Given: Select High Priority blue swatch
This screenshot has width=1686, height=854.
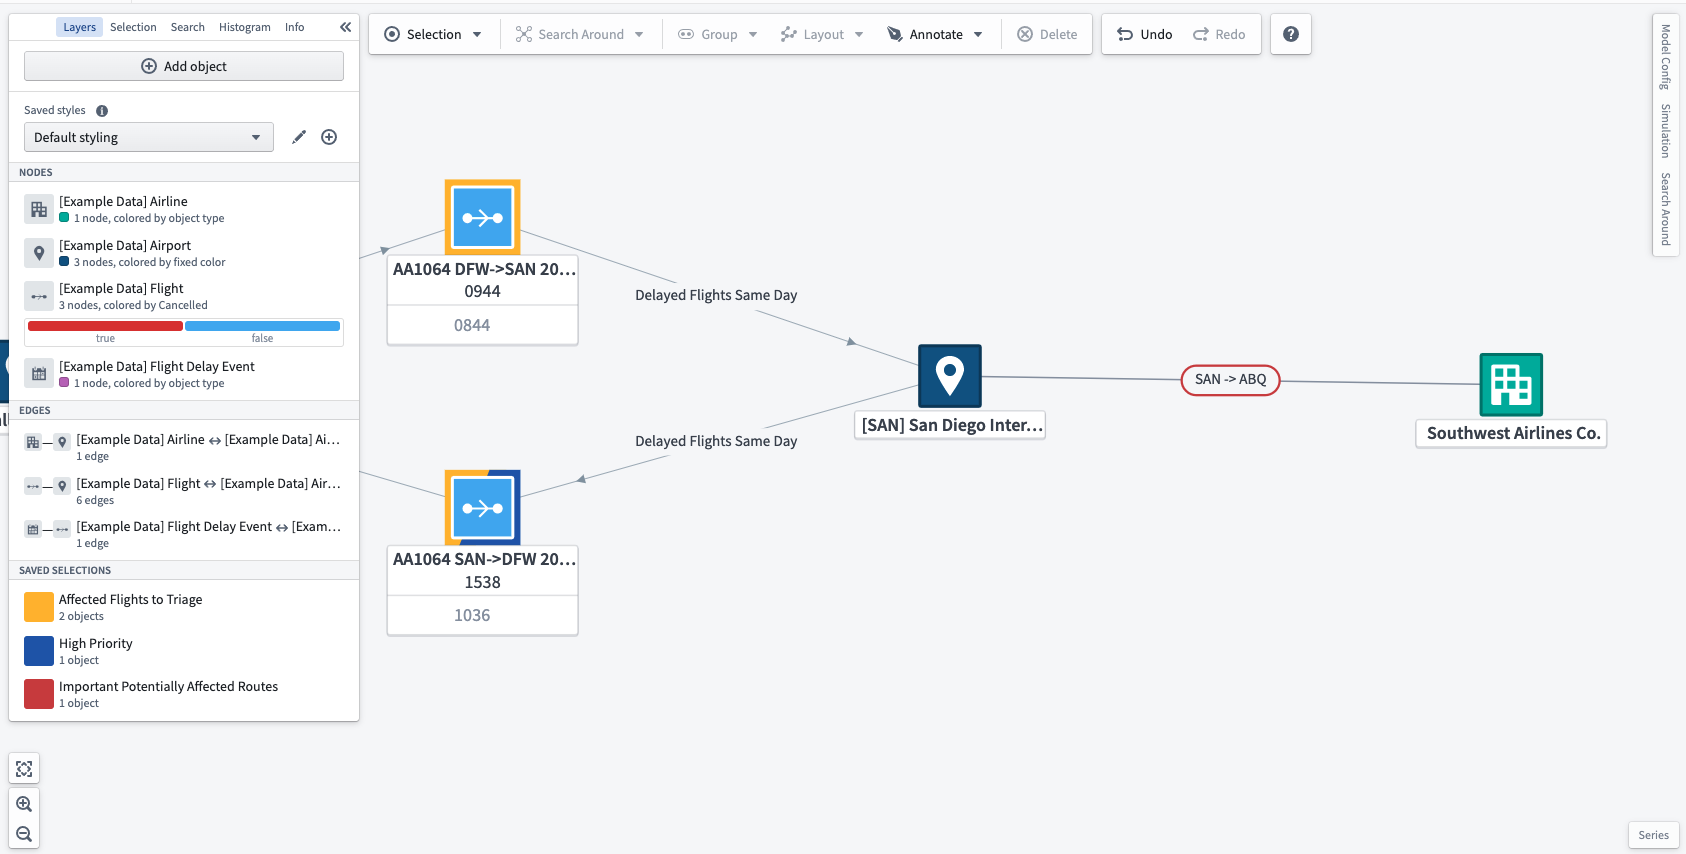Looking at the screenshot, I should (x=39, y=651).
